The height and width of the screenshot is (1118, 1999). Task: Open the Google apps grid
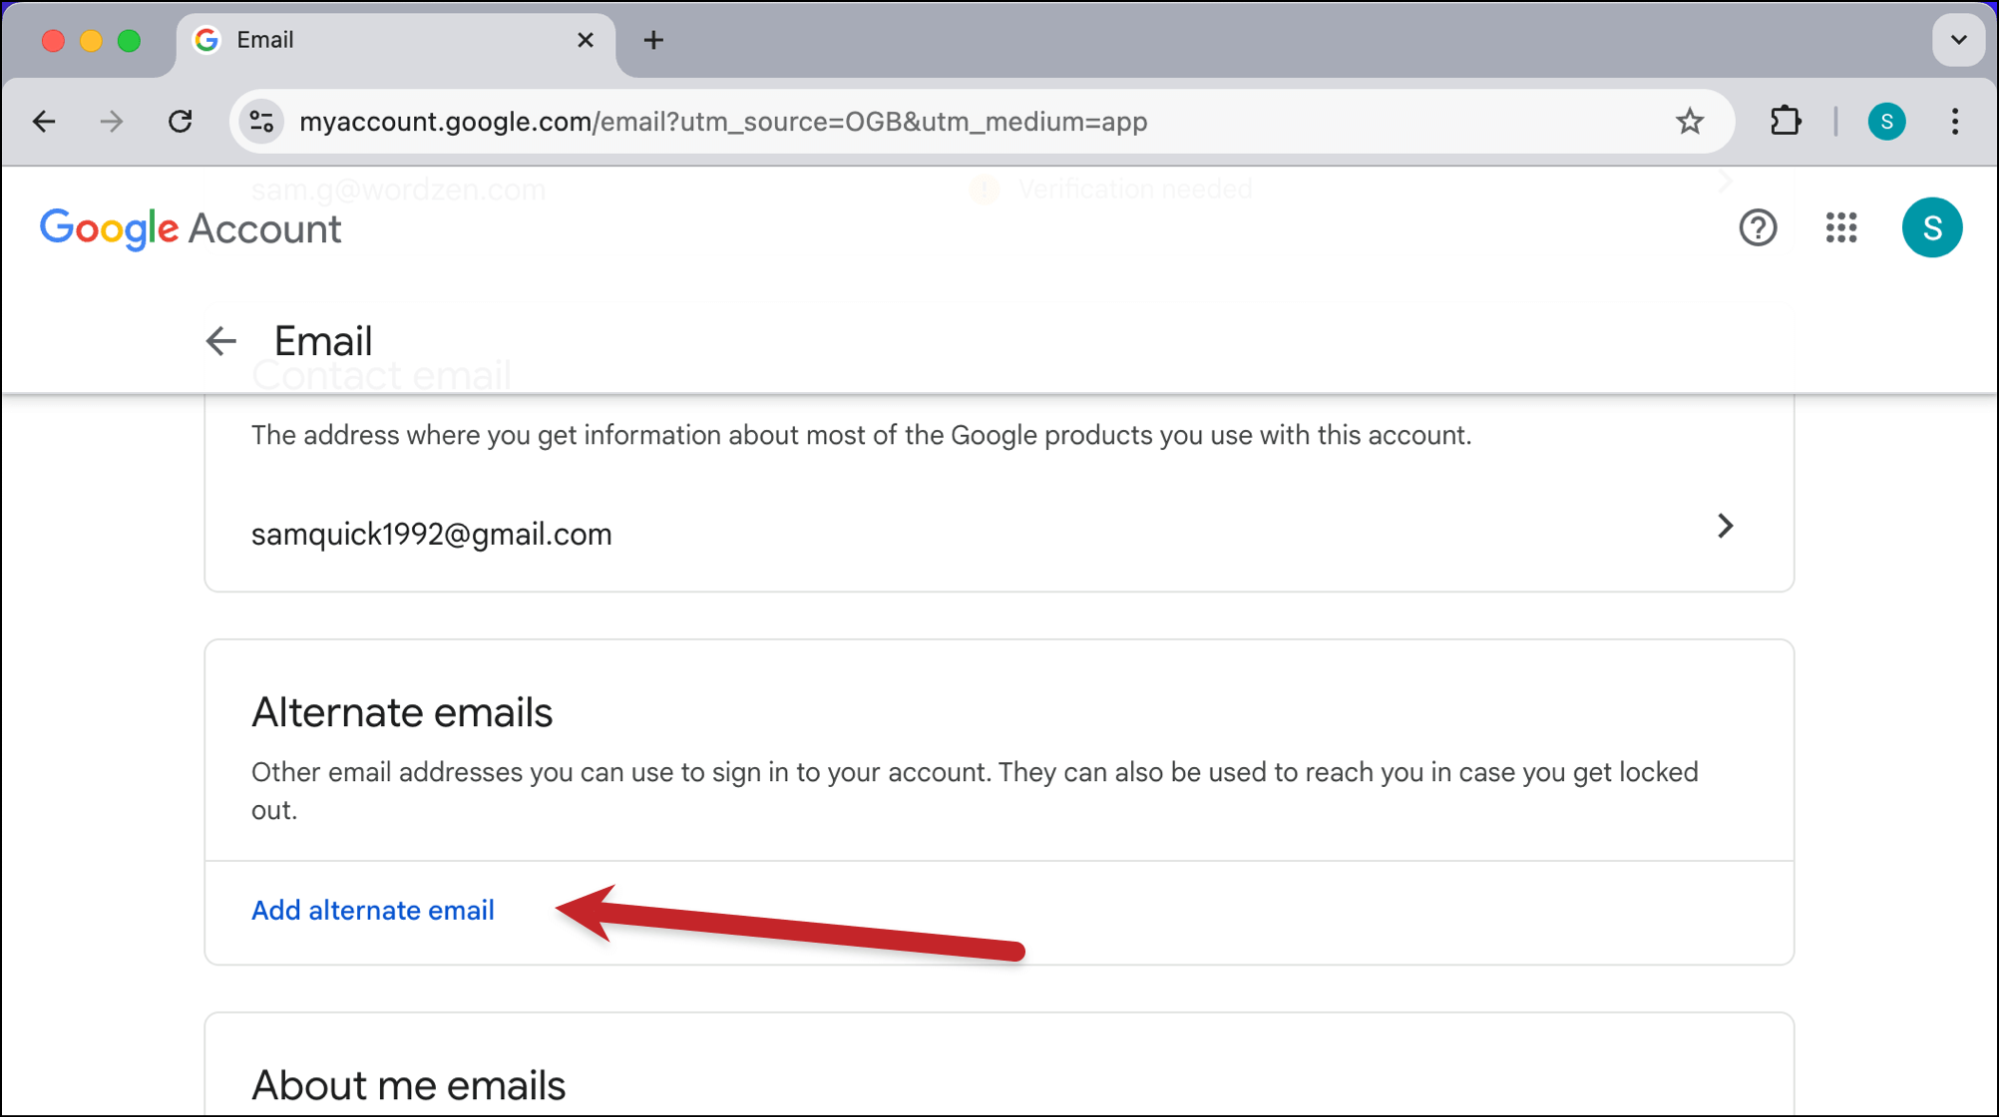pyautogui.click(x=1841, y=228)
